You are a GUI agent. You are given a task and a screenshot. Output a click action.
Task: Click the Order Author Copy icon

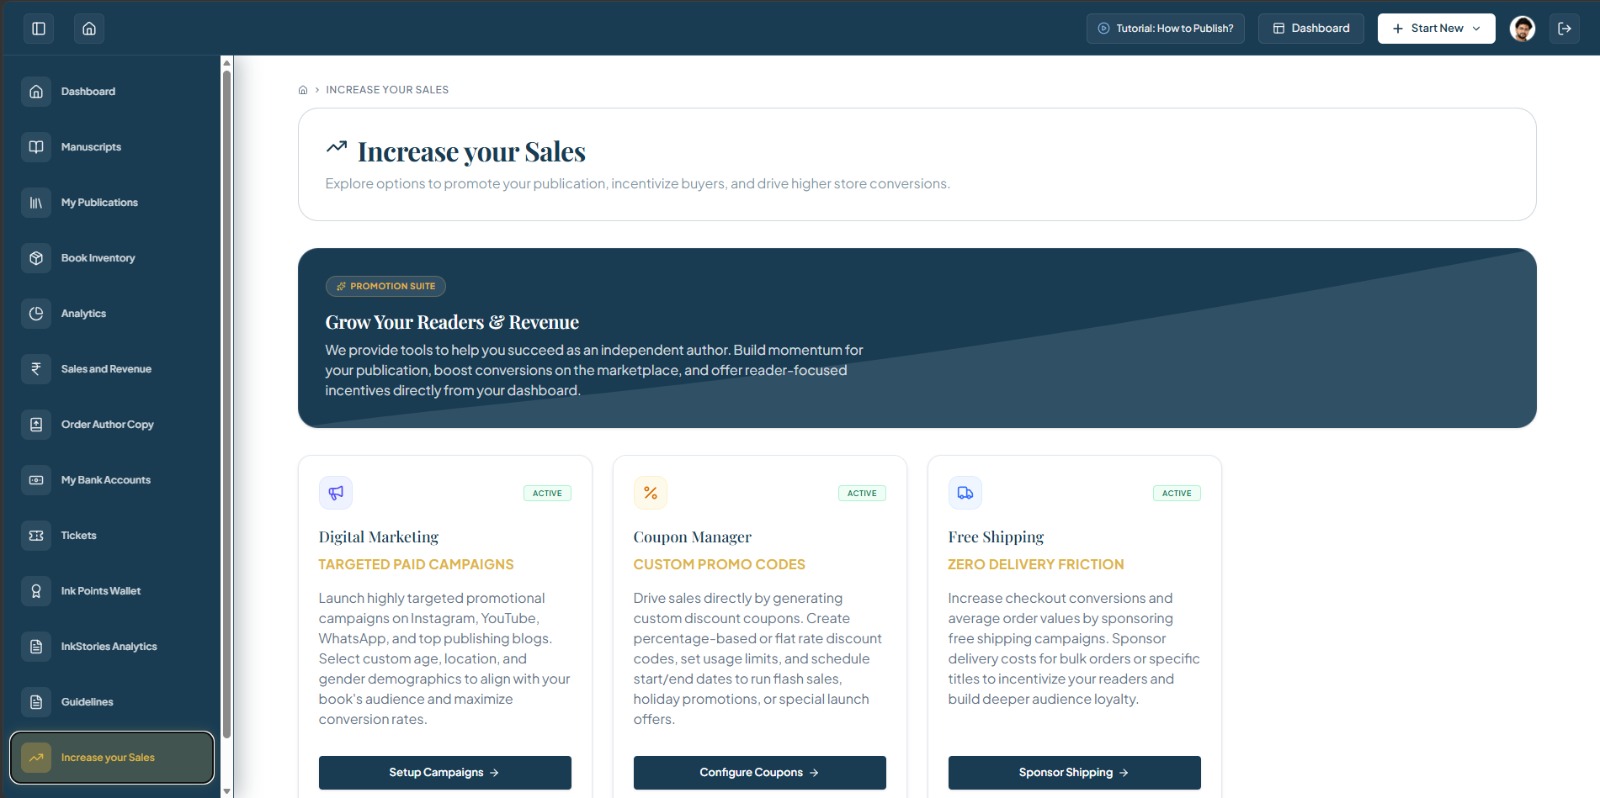point(36,424)
